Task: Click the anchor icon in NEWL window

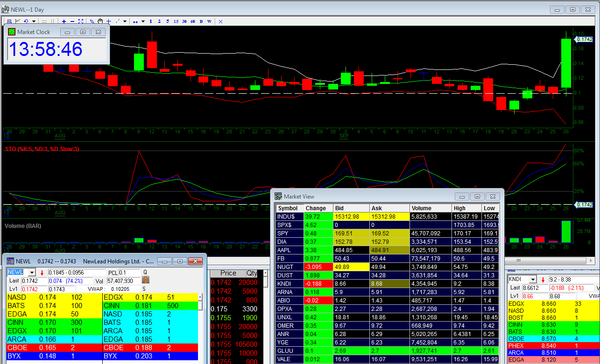Action: coord(145,281)
